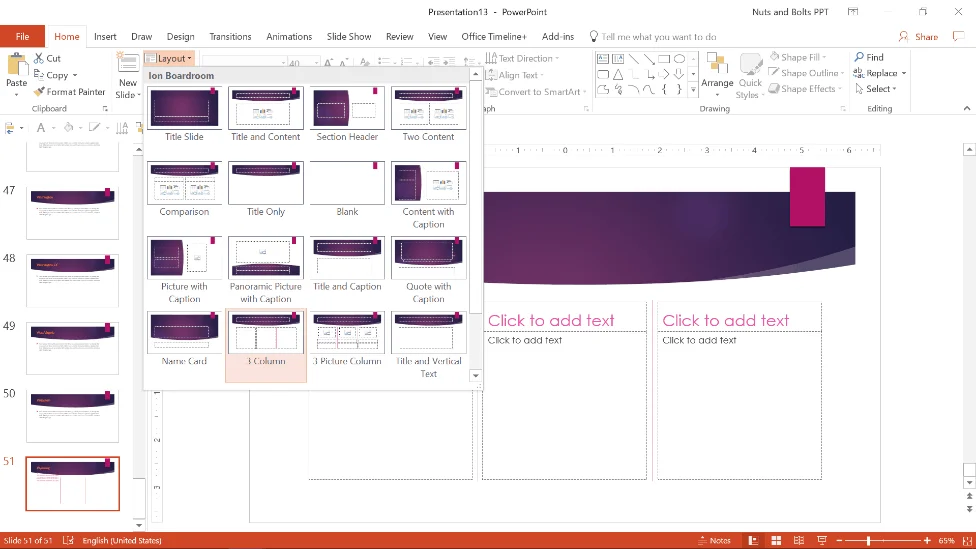Choose the Two Content layout

(x=428, y=115)
